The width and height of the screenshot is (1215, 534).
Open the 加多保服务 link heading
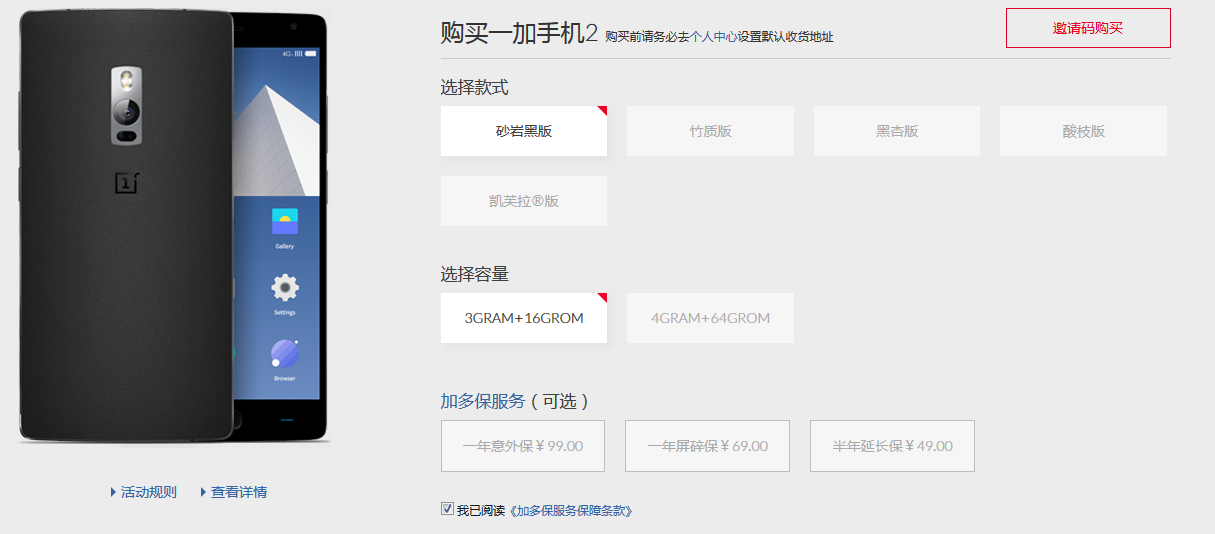483,401
